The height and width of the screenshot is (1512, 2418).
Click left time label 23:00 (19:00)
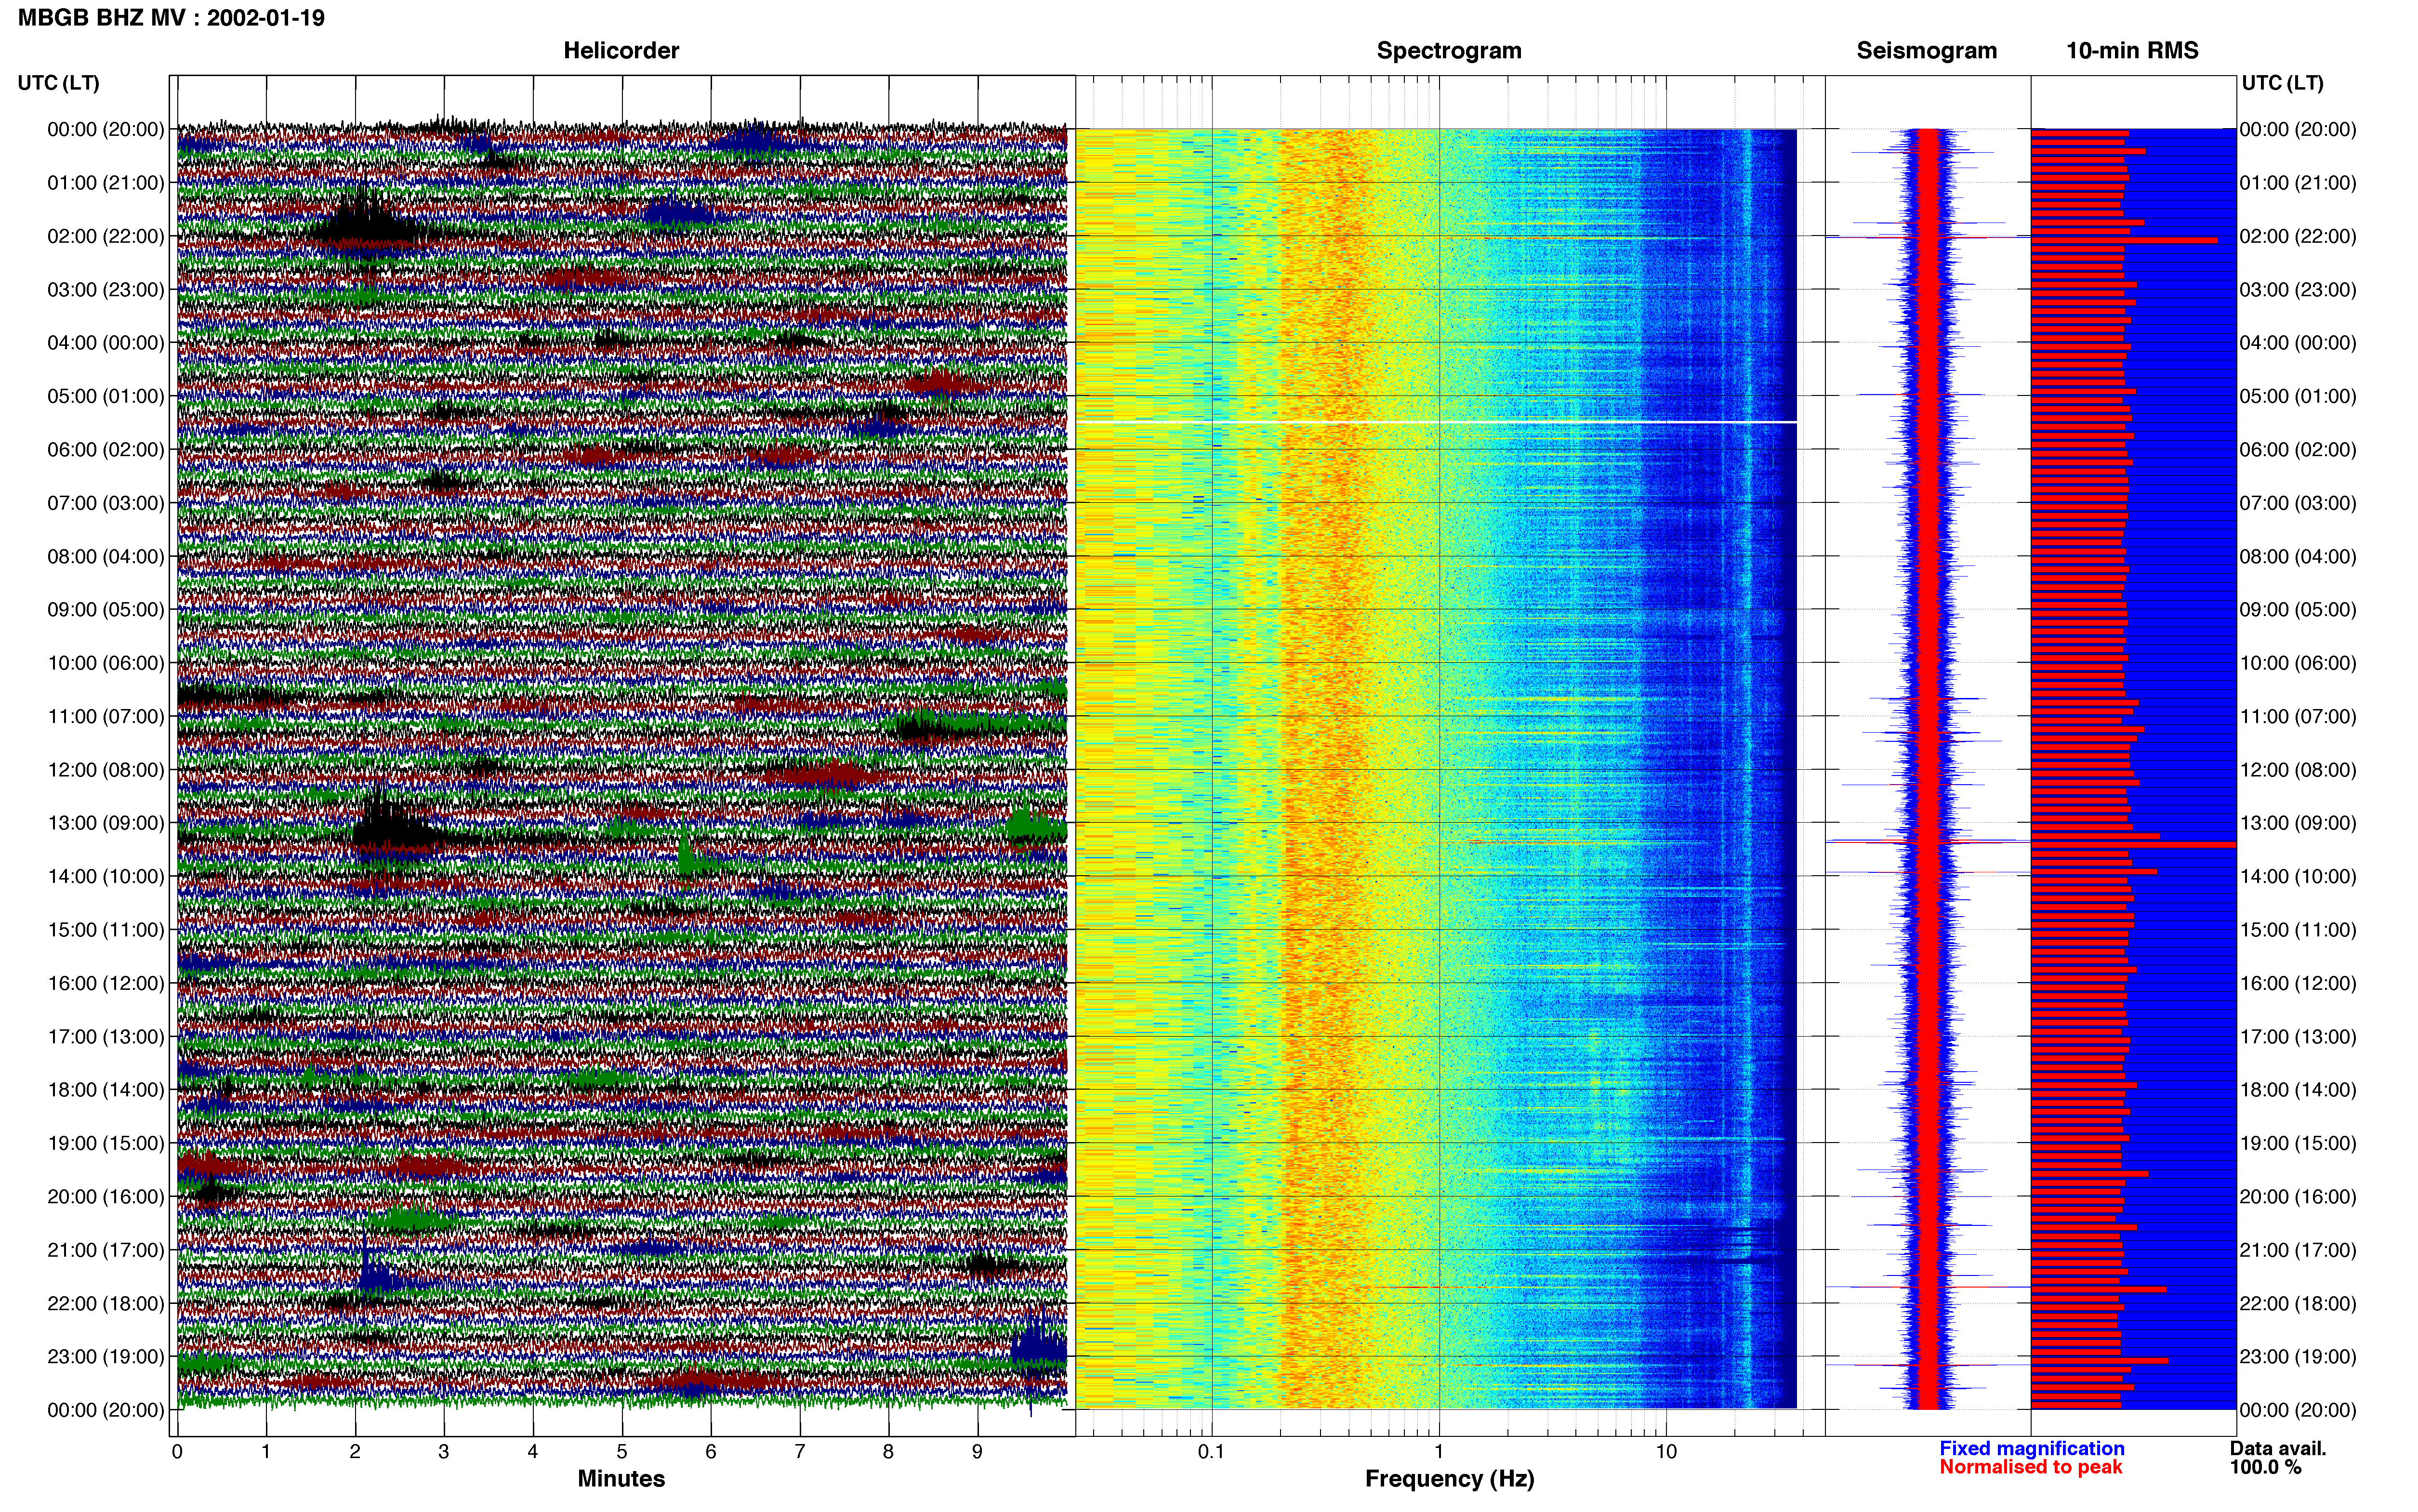[106, 1357]
